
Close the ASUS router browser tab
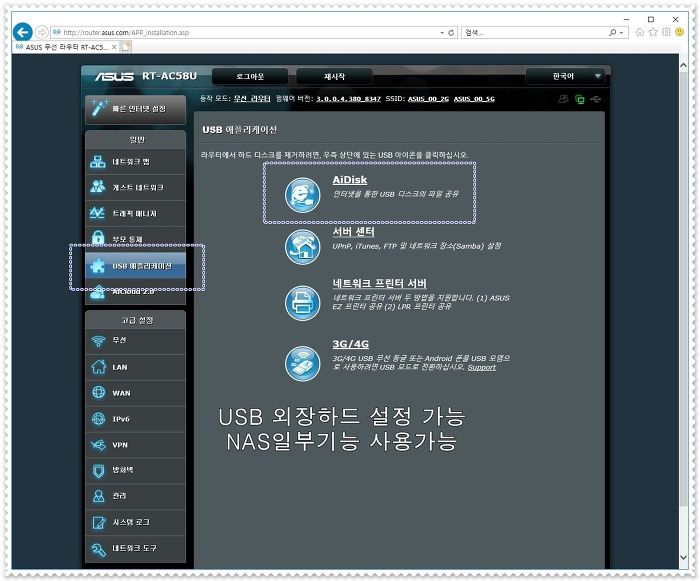coord(114,47)
